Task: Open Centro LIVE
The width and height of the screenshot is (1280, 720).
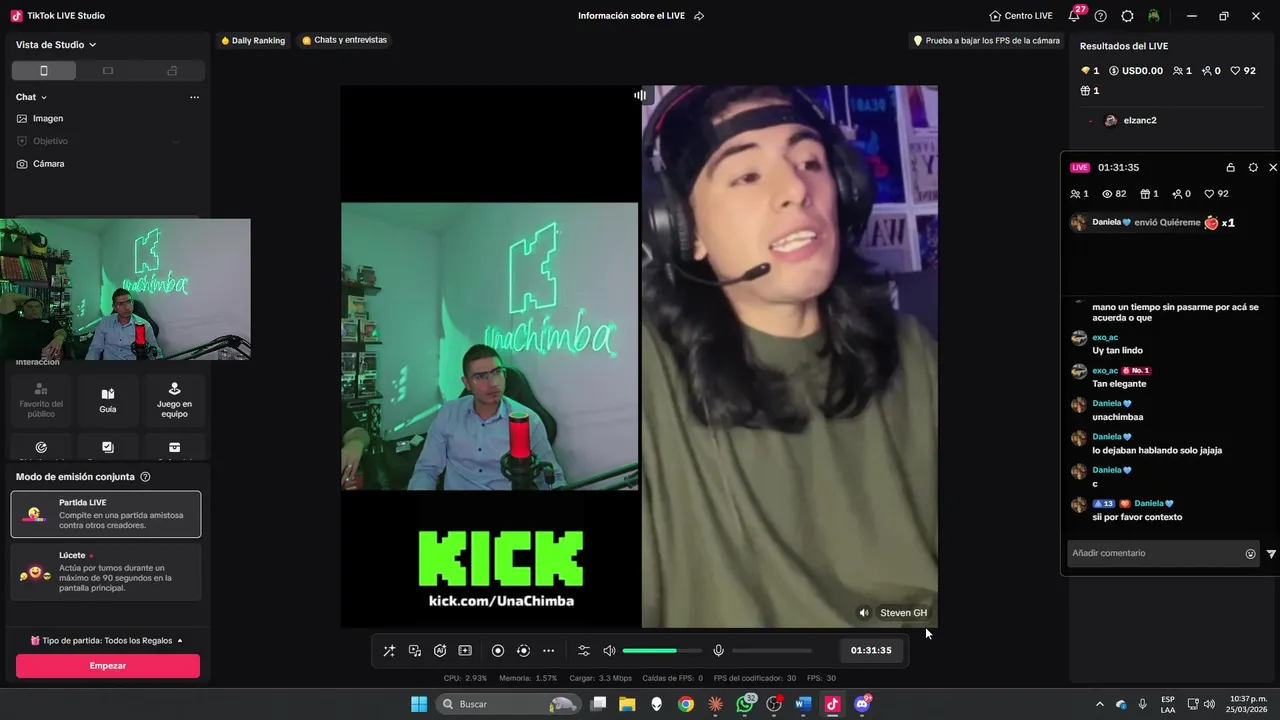Action: click(1021, 16)
